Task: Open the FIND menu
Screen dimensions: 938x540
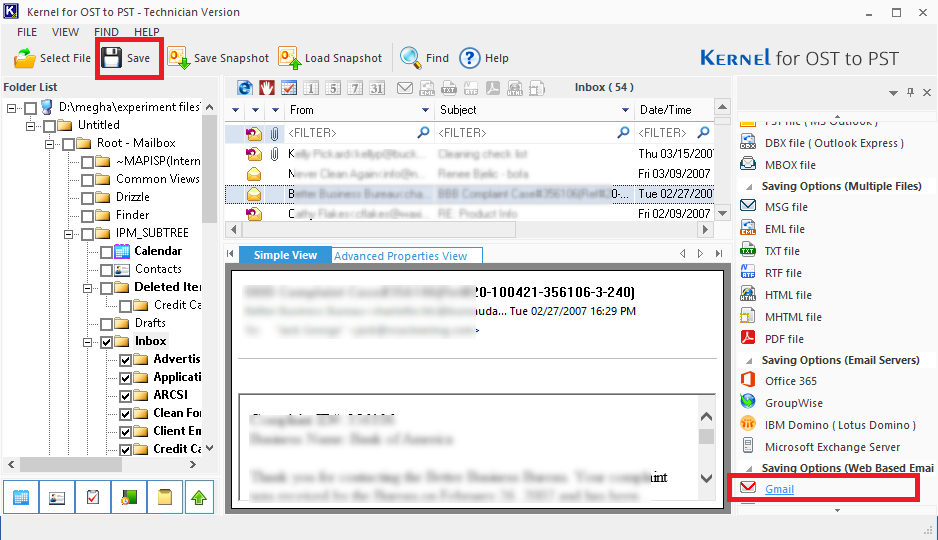Action: tap(106, 32)
